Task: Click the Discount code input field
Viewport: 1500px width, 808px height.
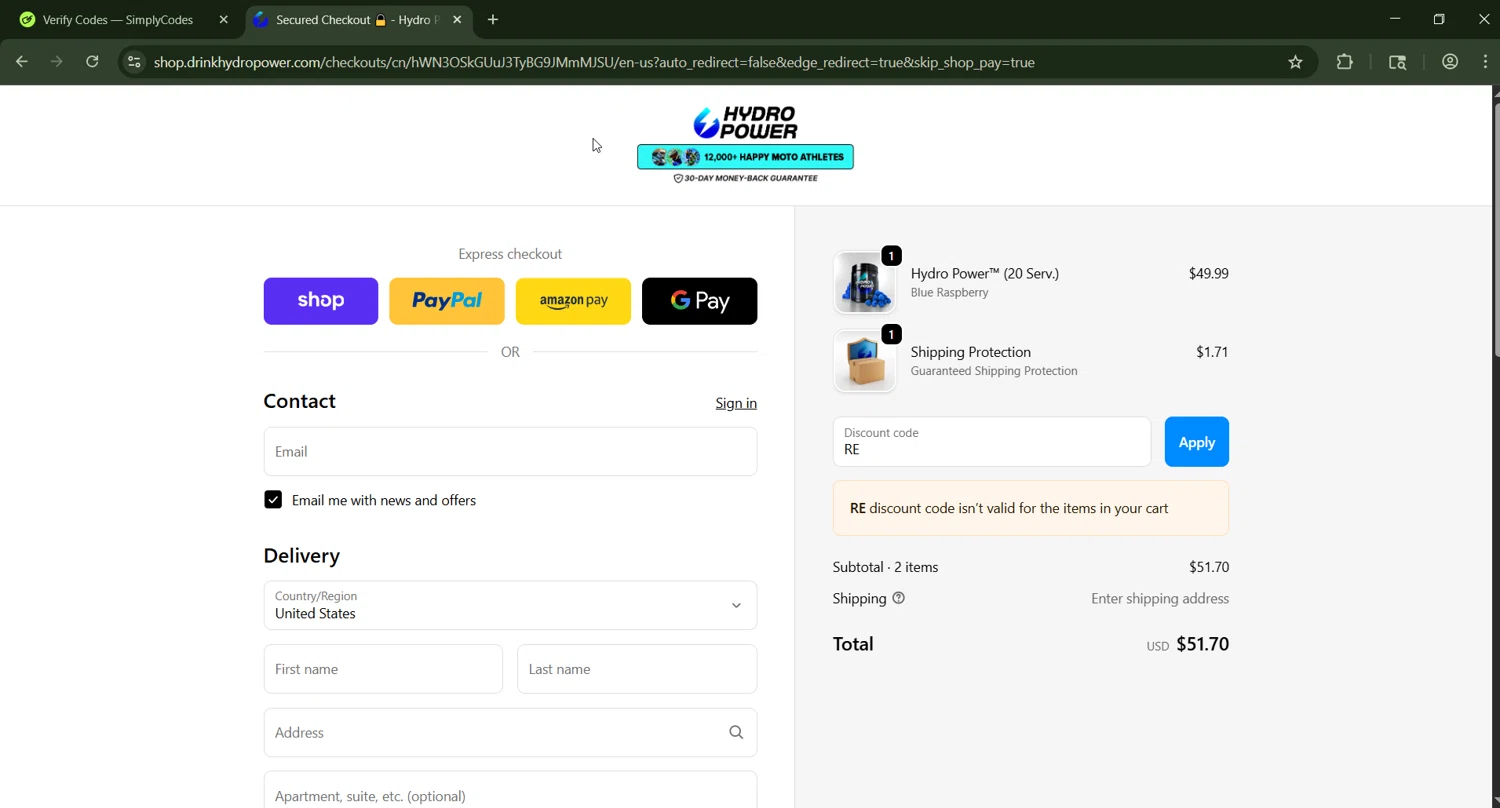Action: coord(992,442)
